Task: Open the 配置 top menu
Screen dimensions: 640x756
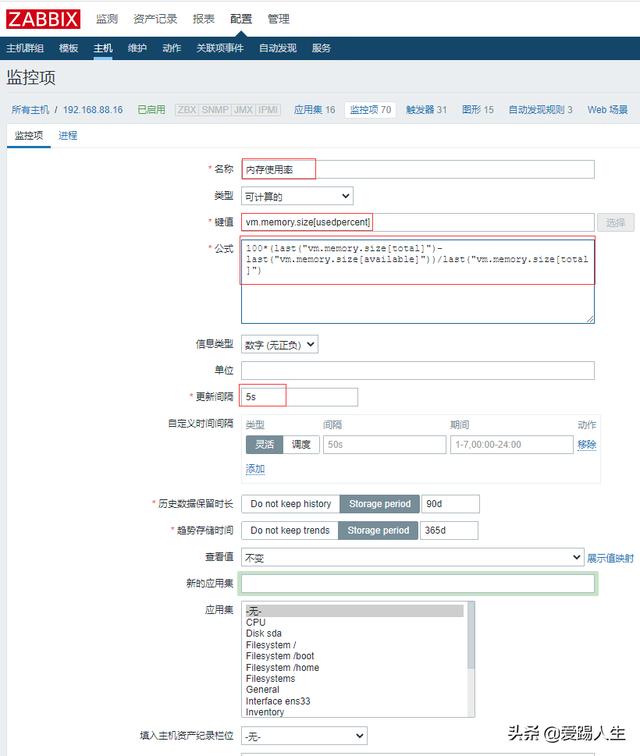Action: coord(241,19)
